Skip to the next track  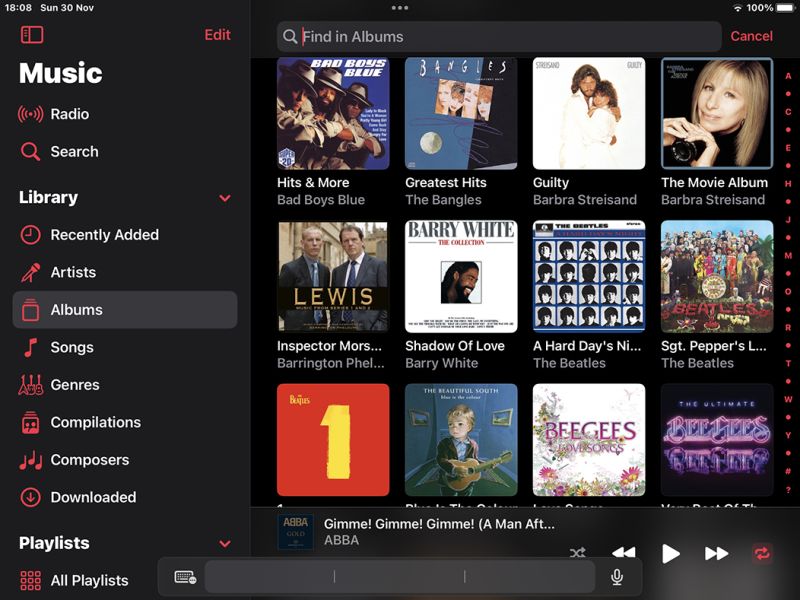point(716,553)
